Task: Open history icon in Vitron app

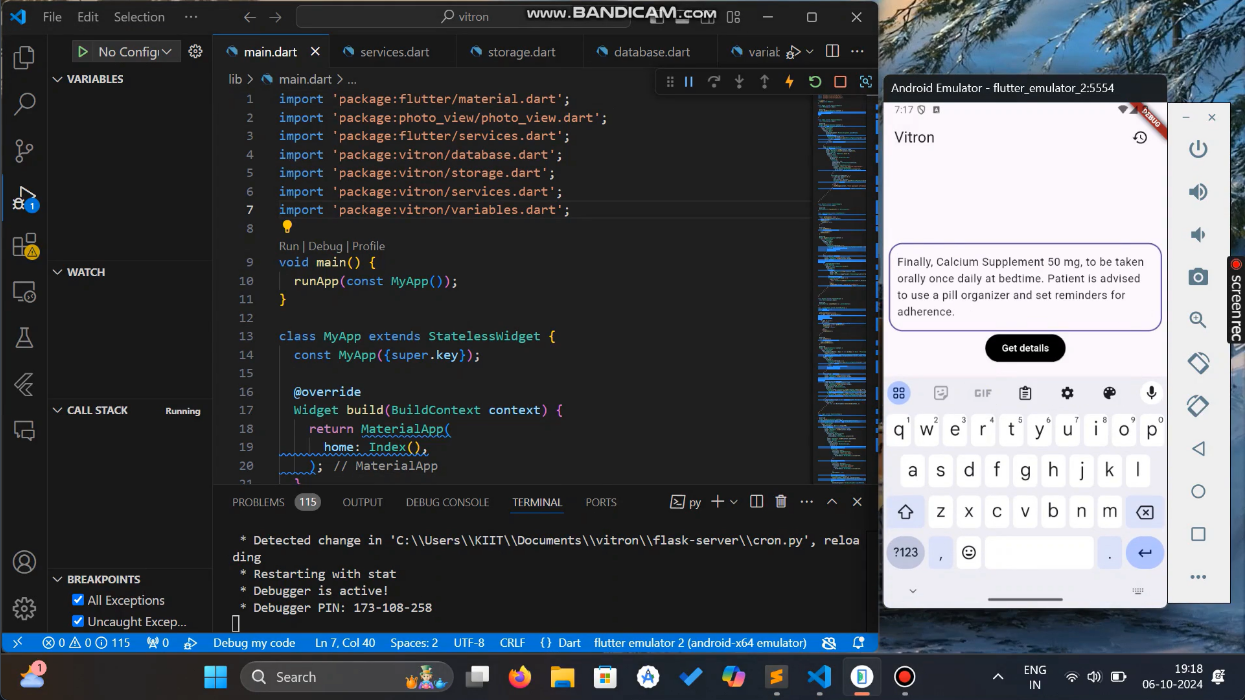Action: tap(1140, 138)
